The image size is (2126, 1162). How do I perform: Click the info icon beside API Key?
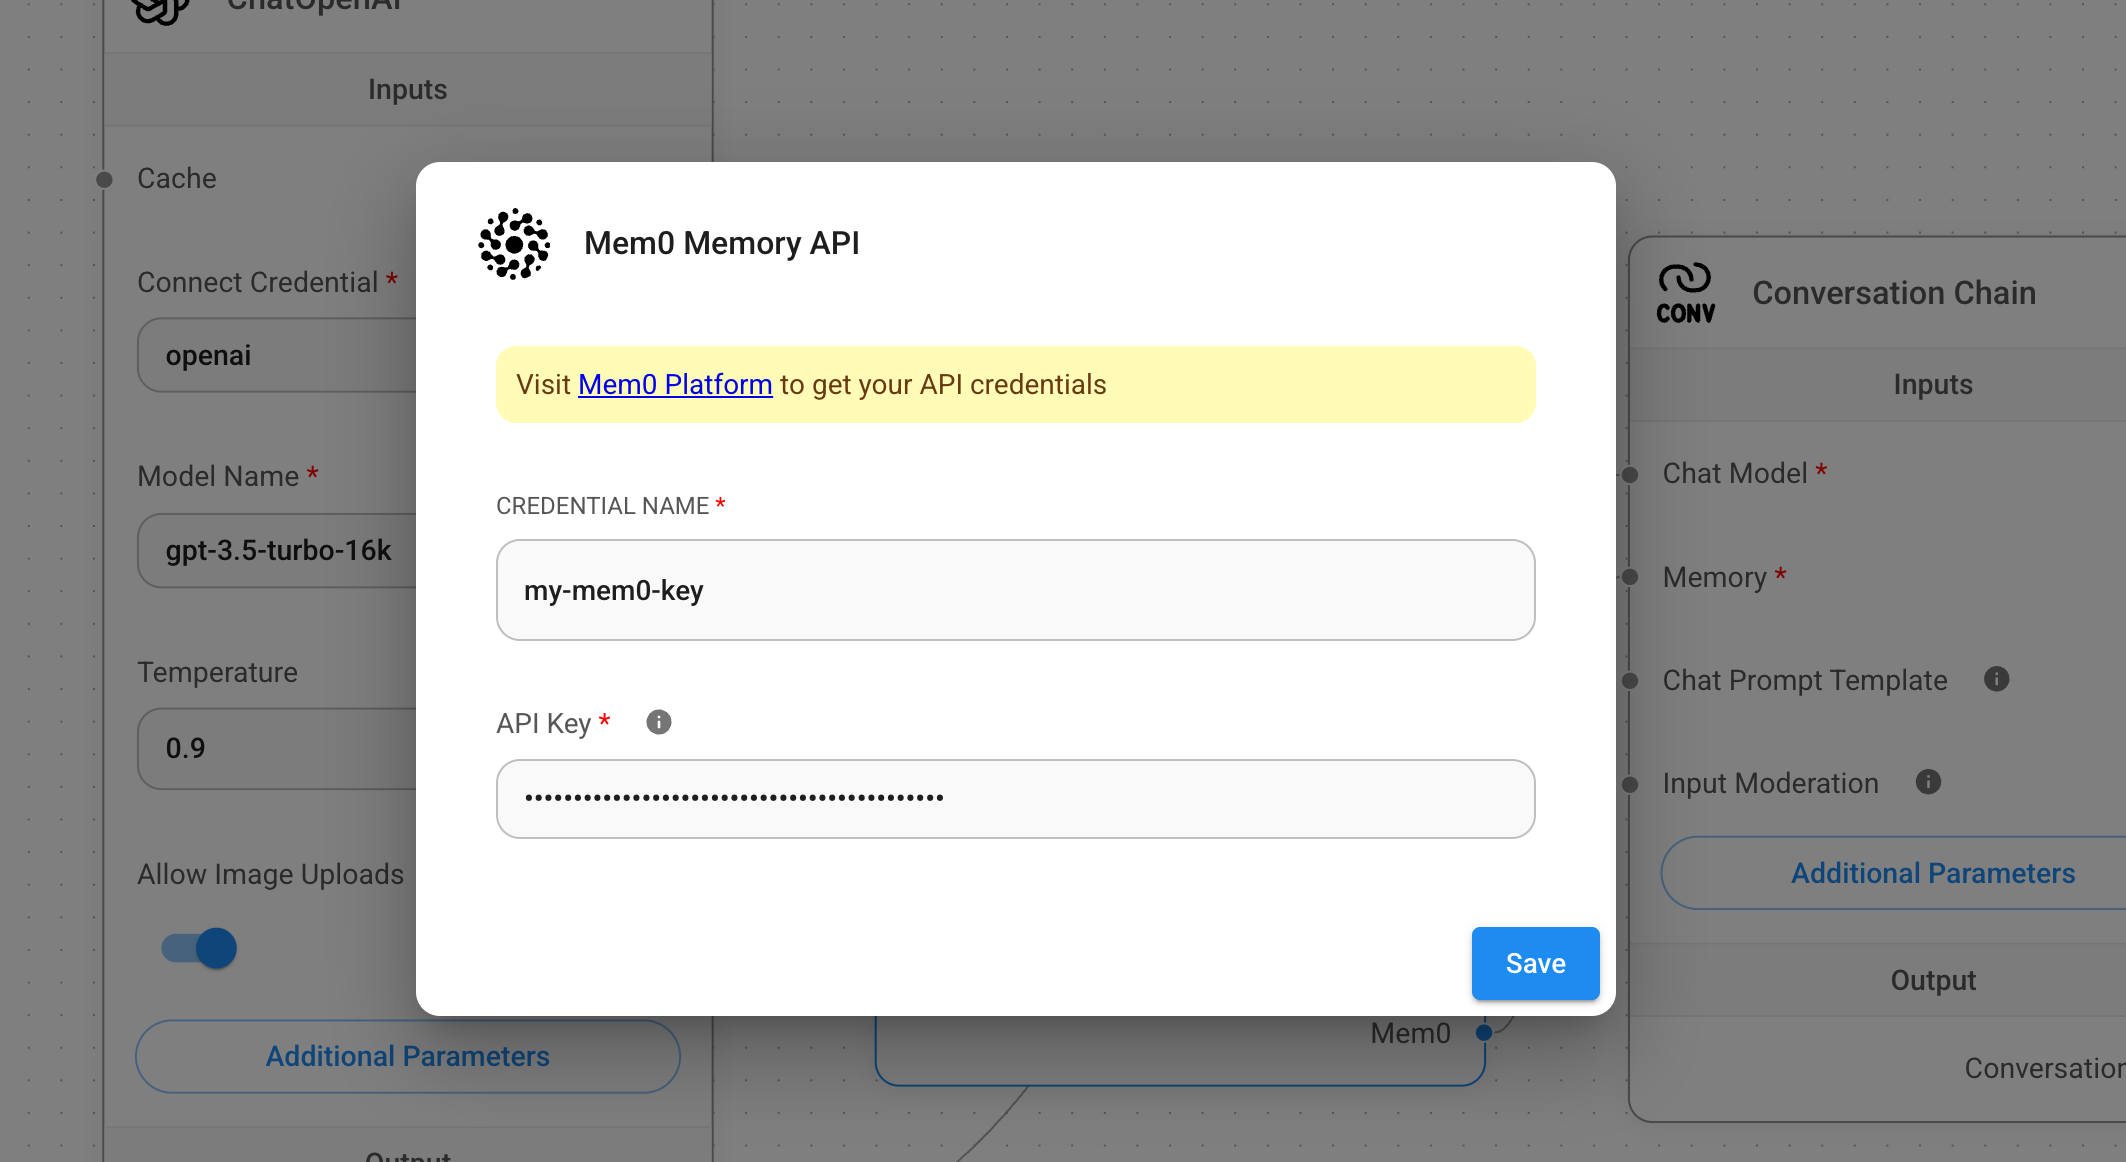658,721
